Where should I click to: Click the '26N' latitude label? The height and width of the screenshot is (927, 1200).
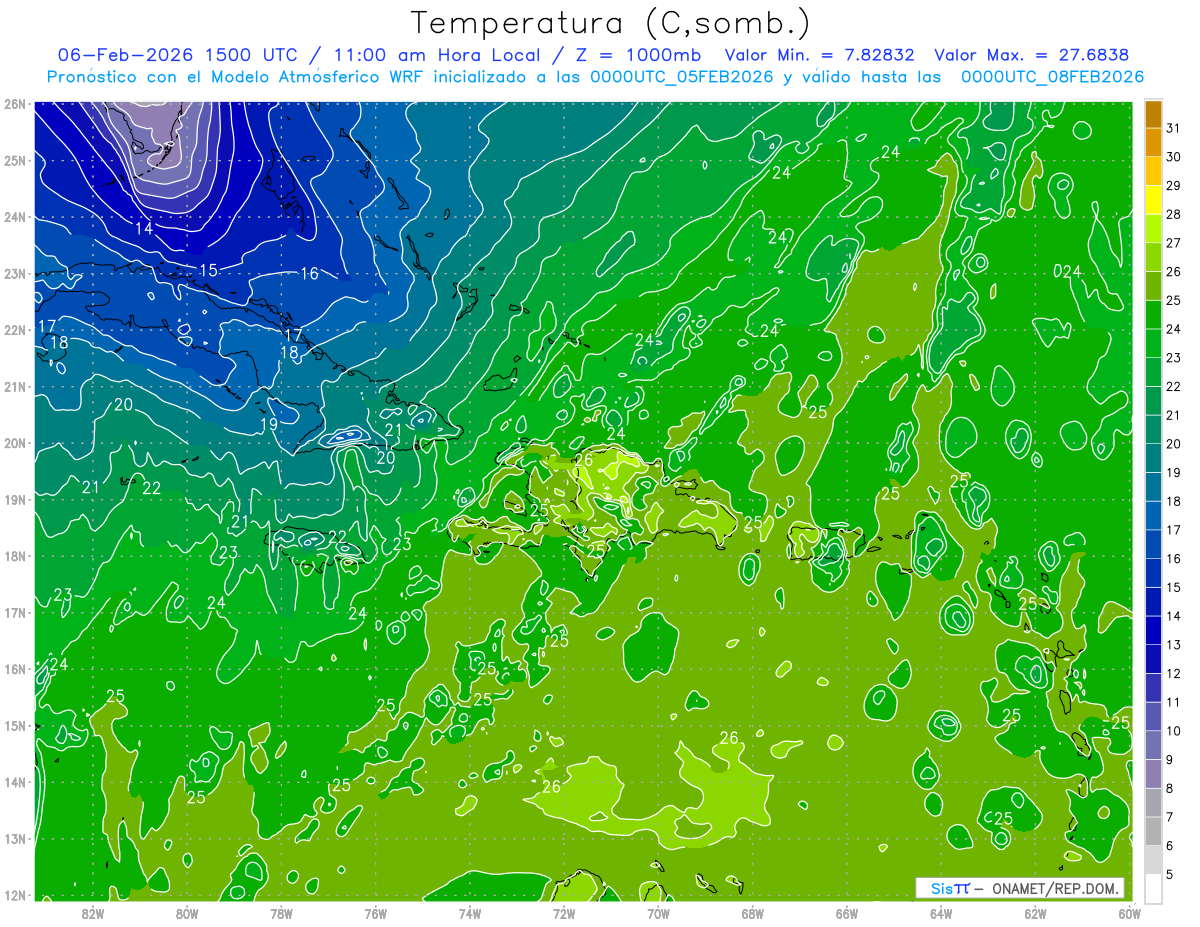pos(14,104)
